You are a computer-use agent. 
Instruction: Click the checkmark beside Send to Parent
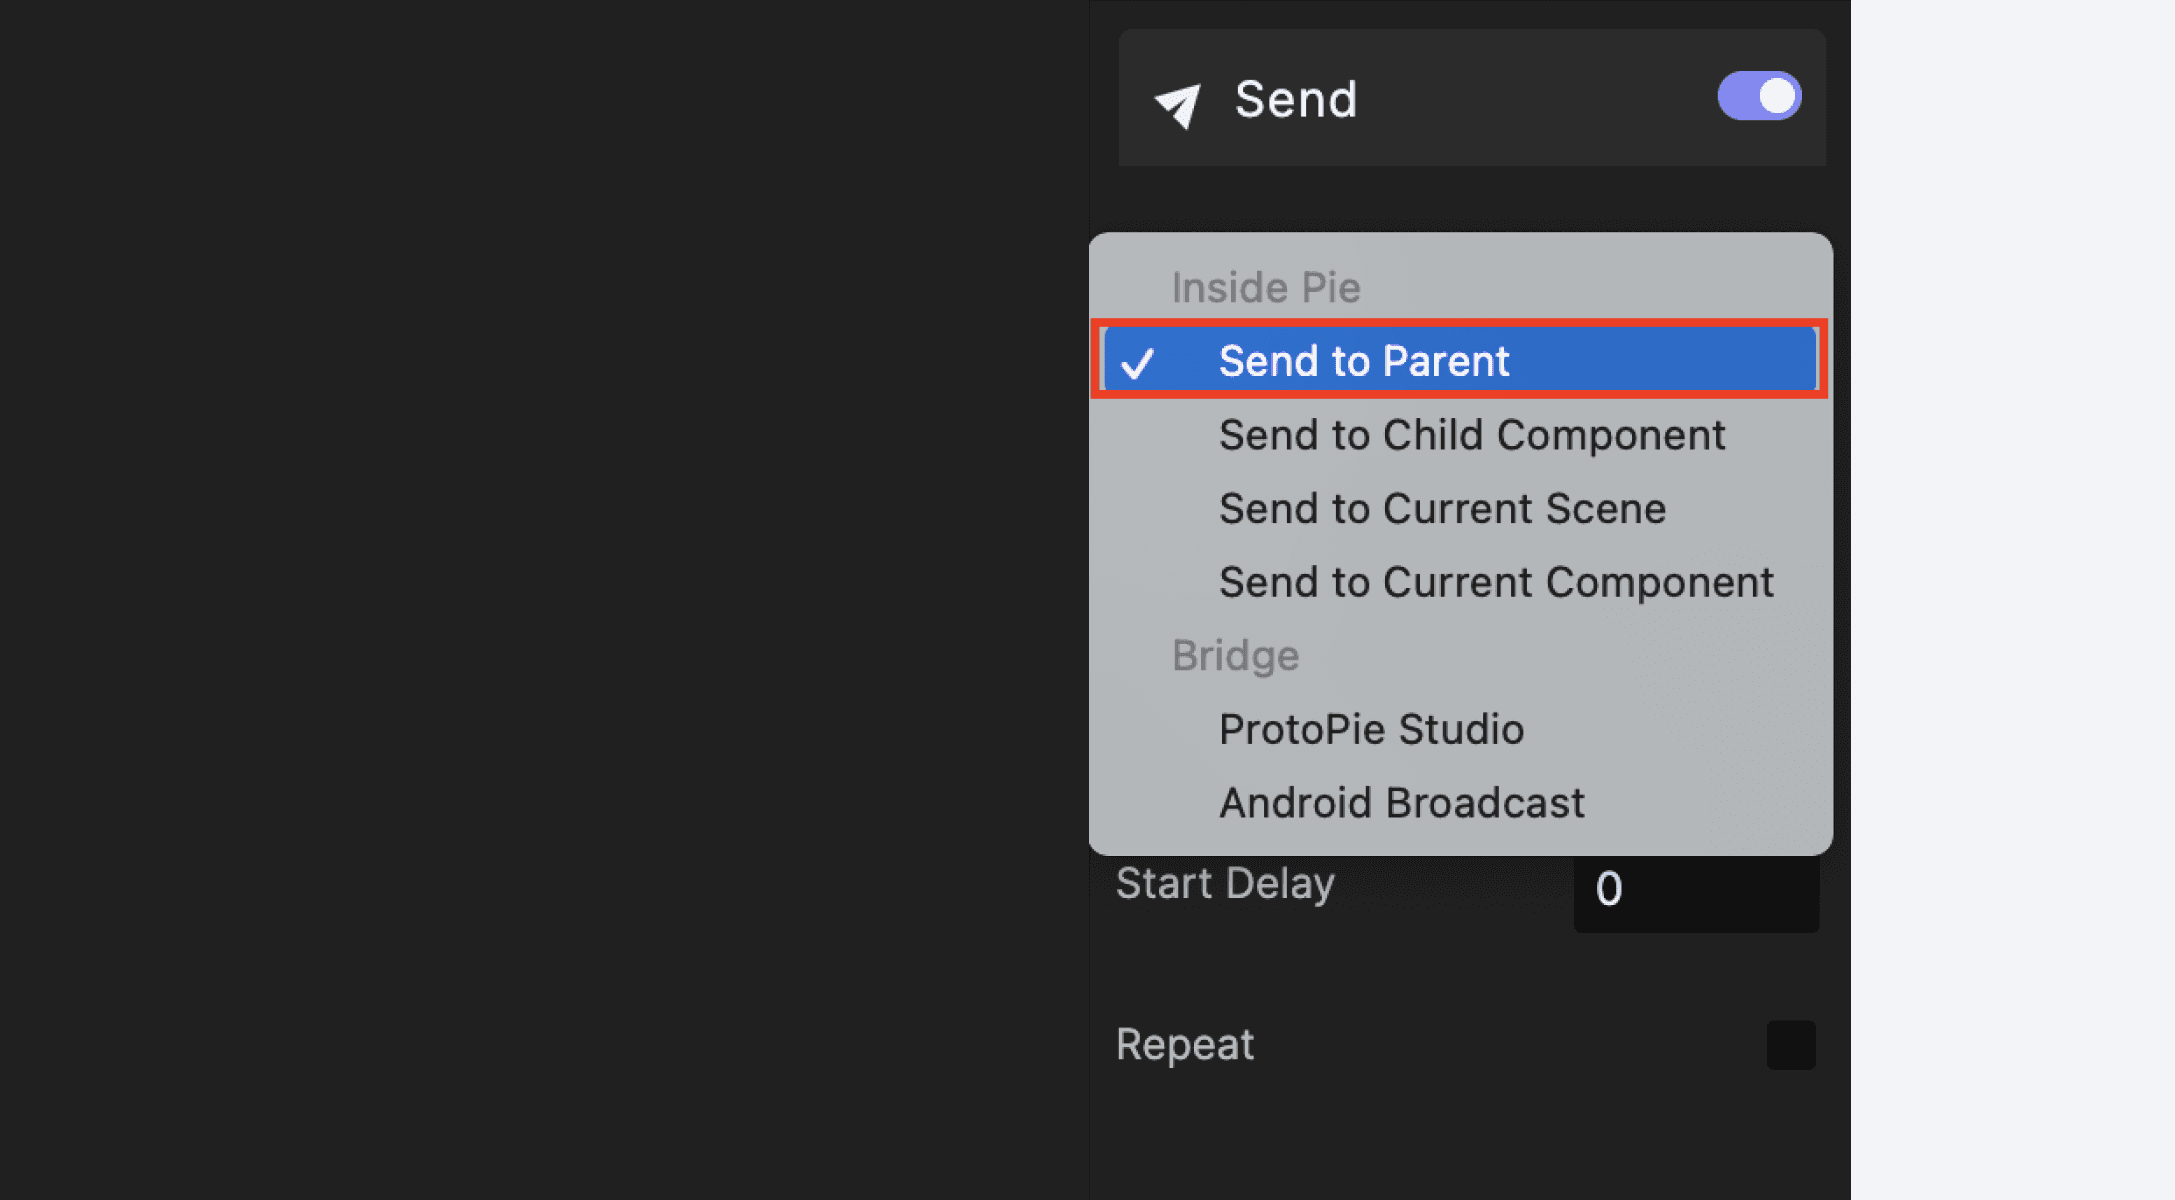click(1140, 362)
